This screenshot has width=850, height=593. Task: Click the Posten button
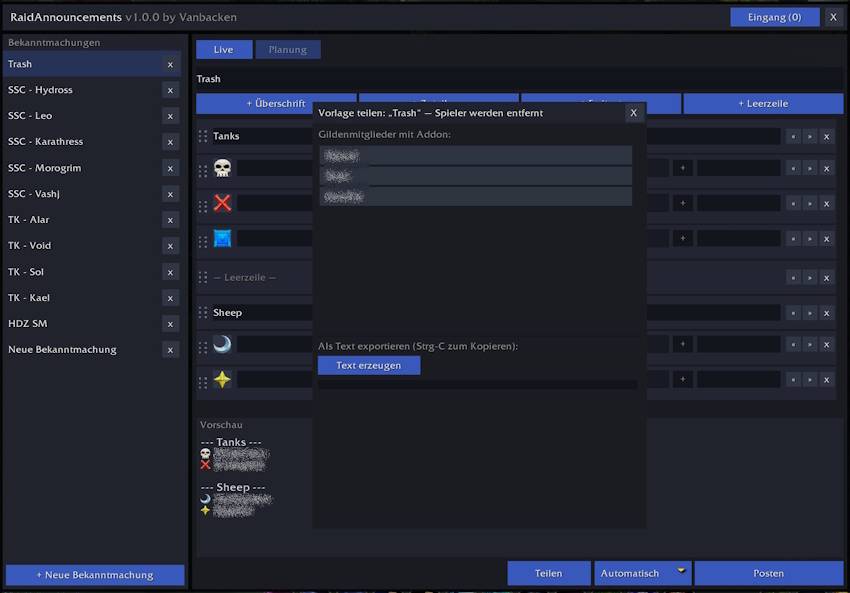[x=769, y=573]
